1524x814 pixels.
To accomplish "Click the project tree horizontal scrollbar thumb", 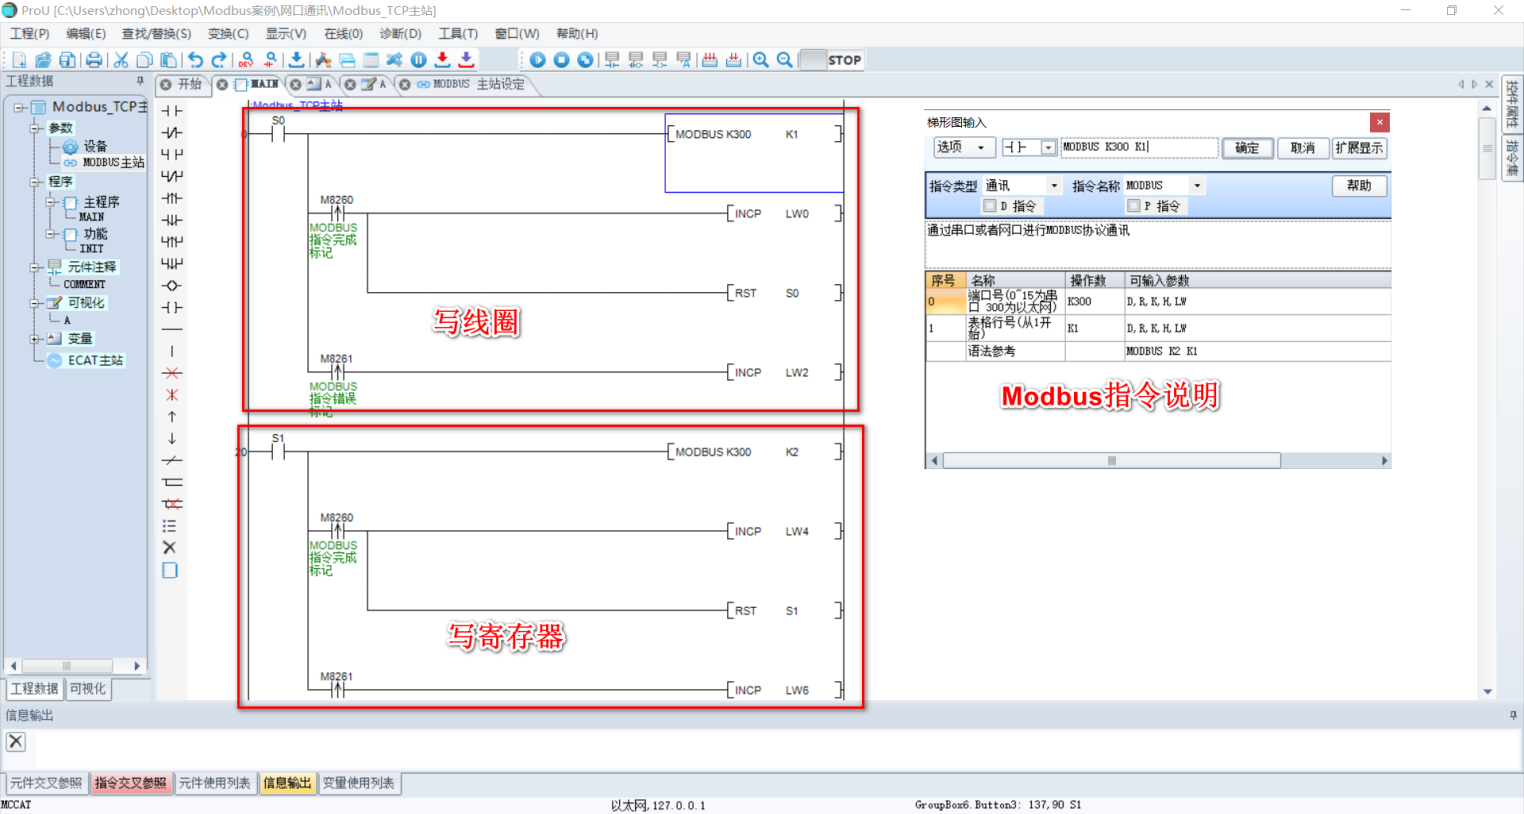I will [x=67, y=666].
